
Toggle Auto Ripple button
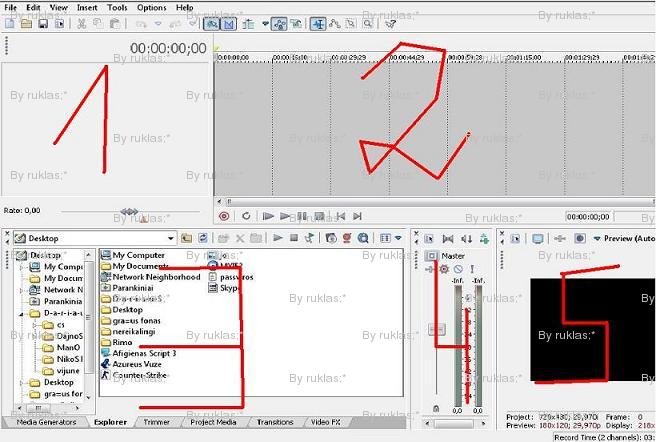(249, 24)
